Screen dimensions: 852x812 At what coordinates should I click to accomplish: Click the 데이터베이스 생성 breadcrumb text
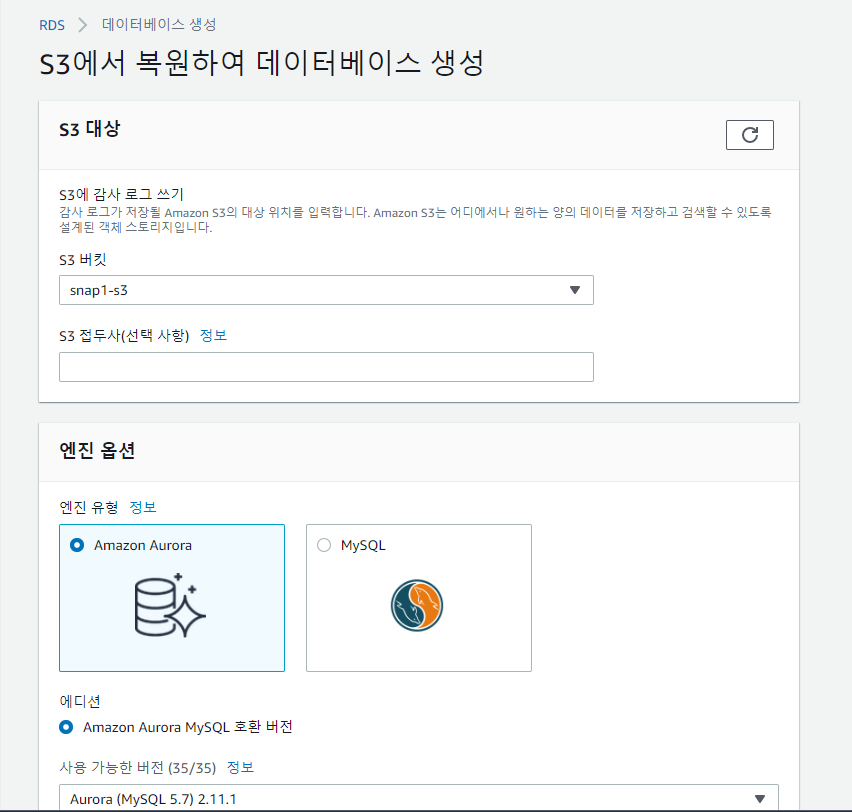[x=159, y=24]
